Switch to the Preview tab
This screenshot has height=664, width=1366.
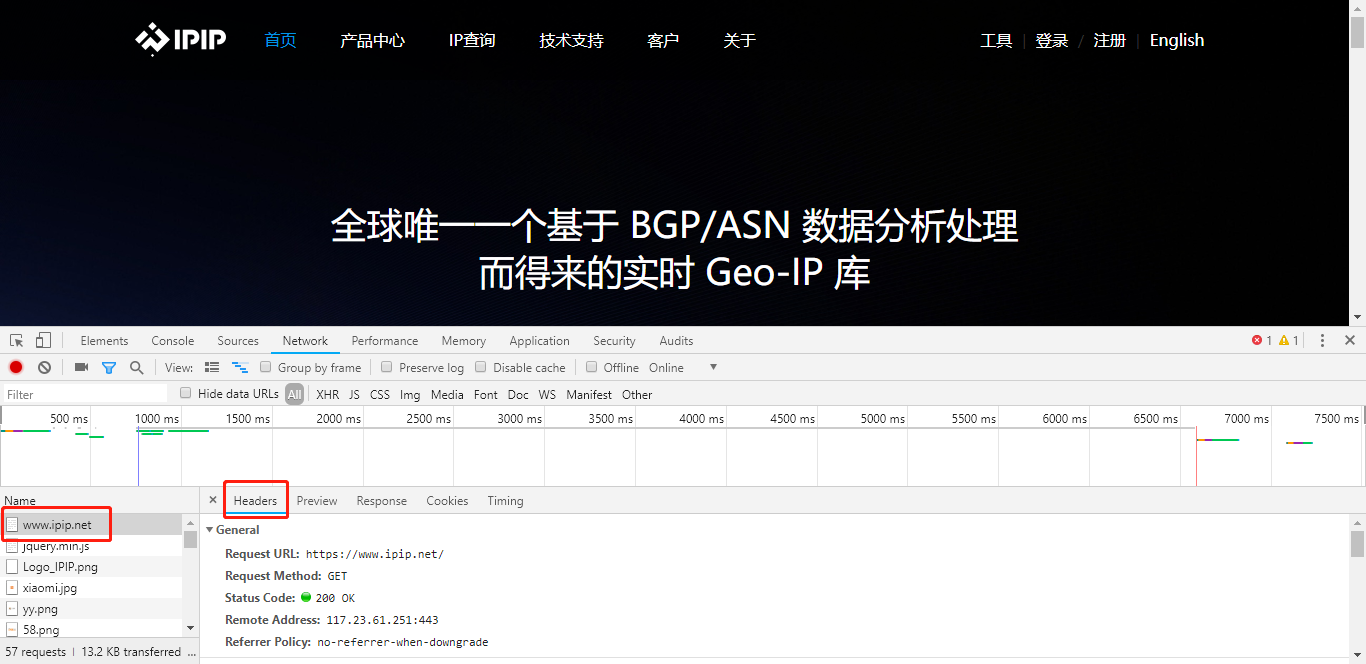click(x=317, y=500)
